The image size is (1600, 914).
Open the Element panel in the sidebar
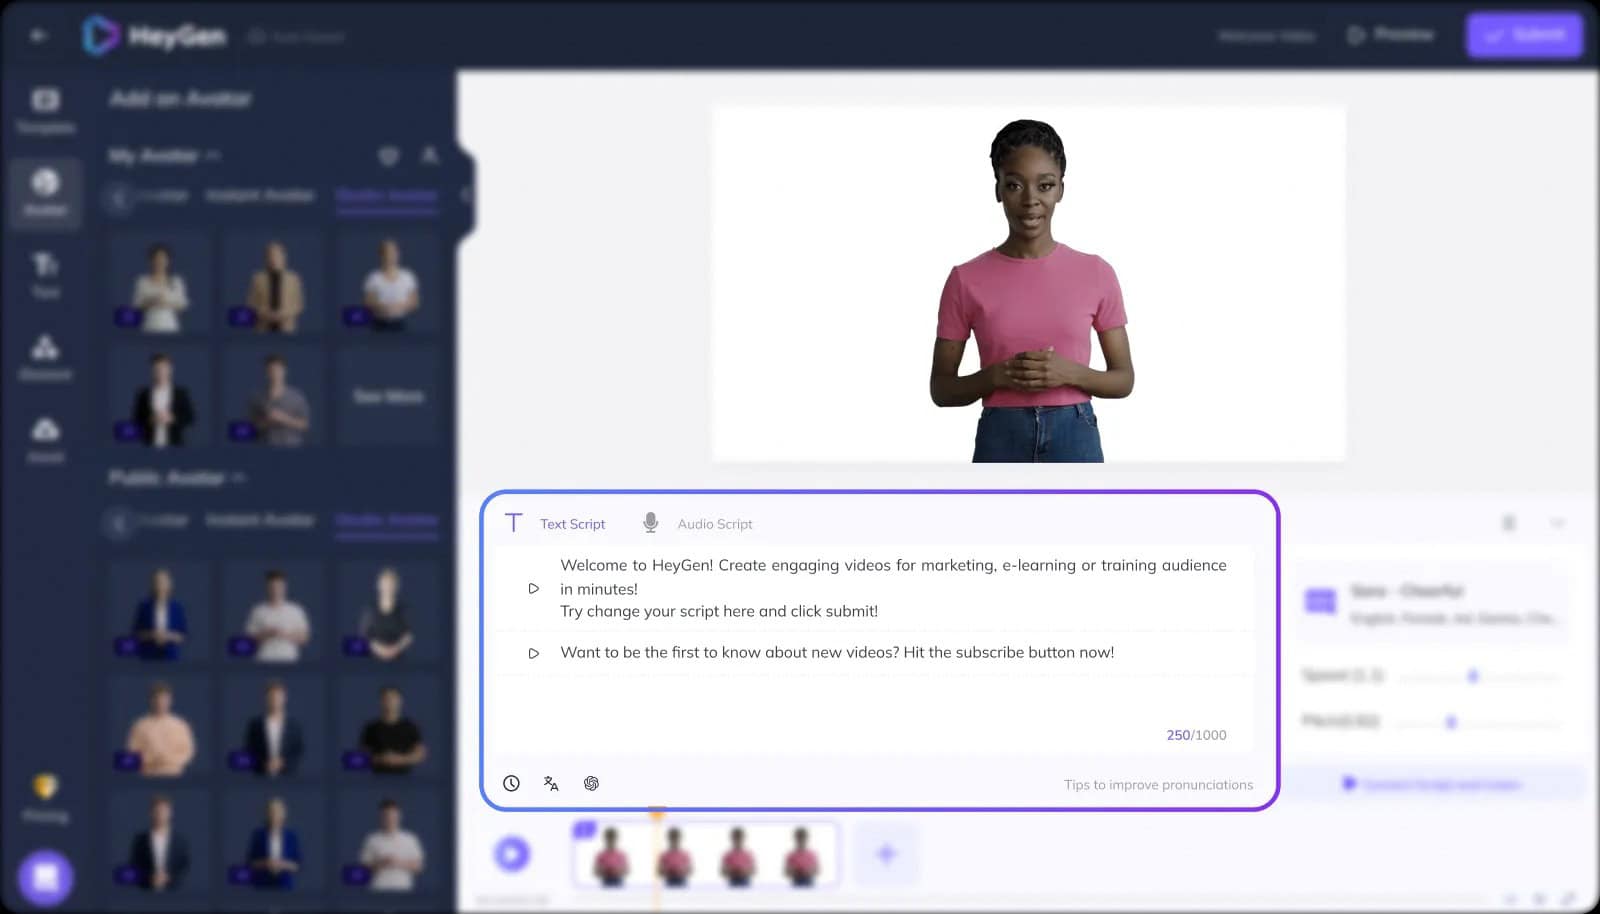[x=45, y=357]
